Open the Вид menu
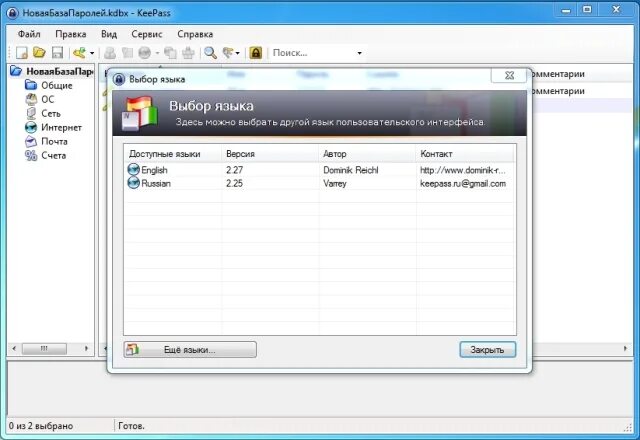 click(109, 34)
